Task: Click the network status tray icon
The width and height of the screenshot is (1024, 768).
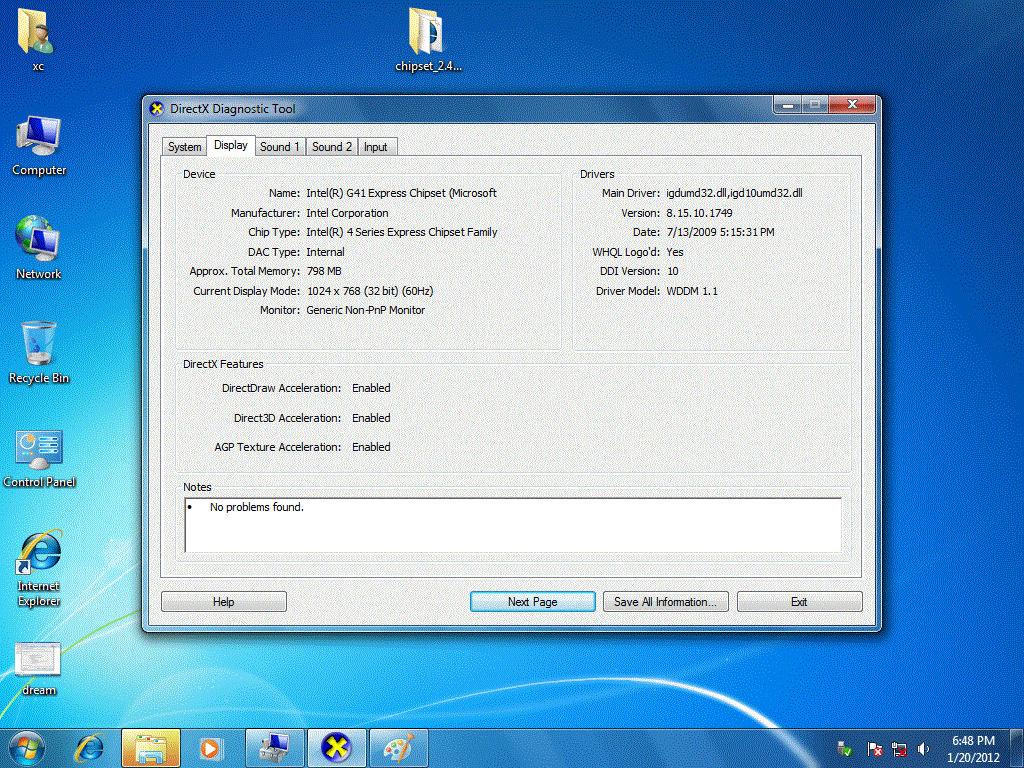Action: pos(898,748)
